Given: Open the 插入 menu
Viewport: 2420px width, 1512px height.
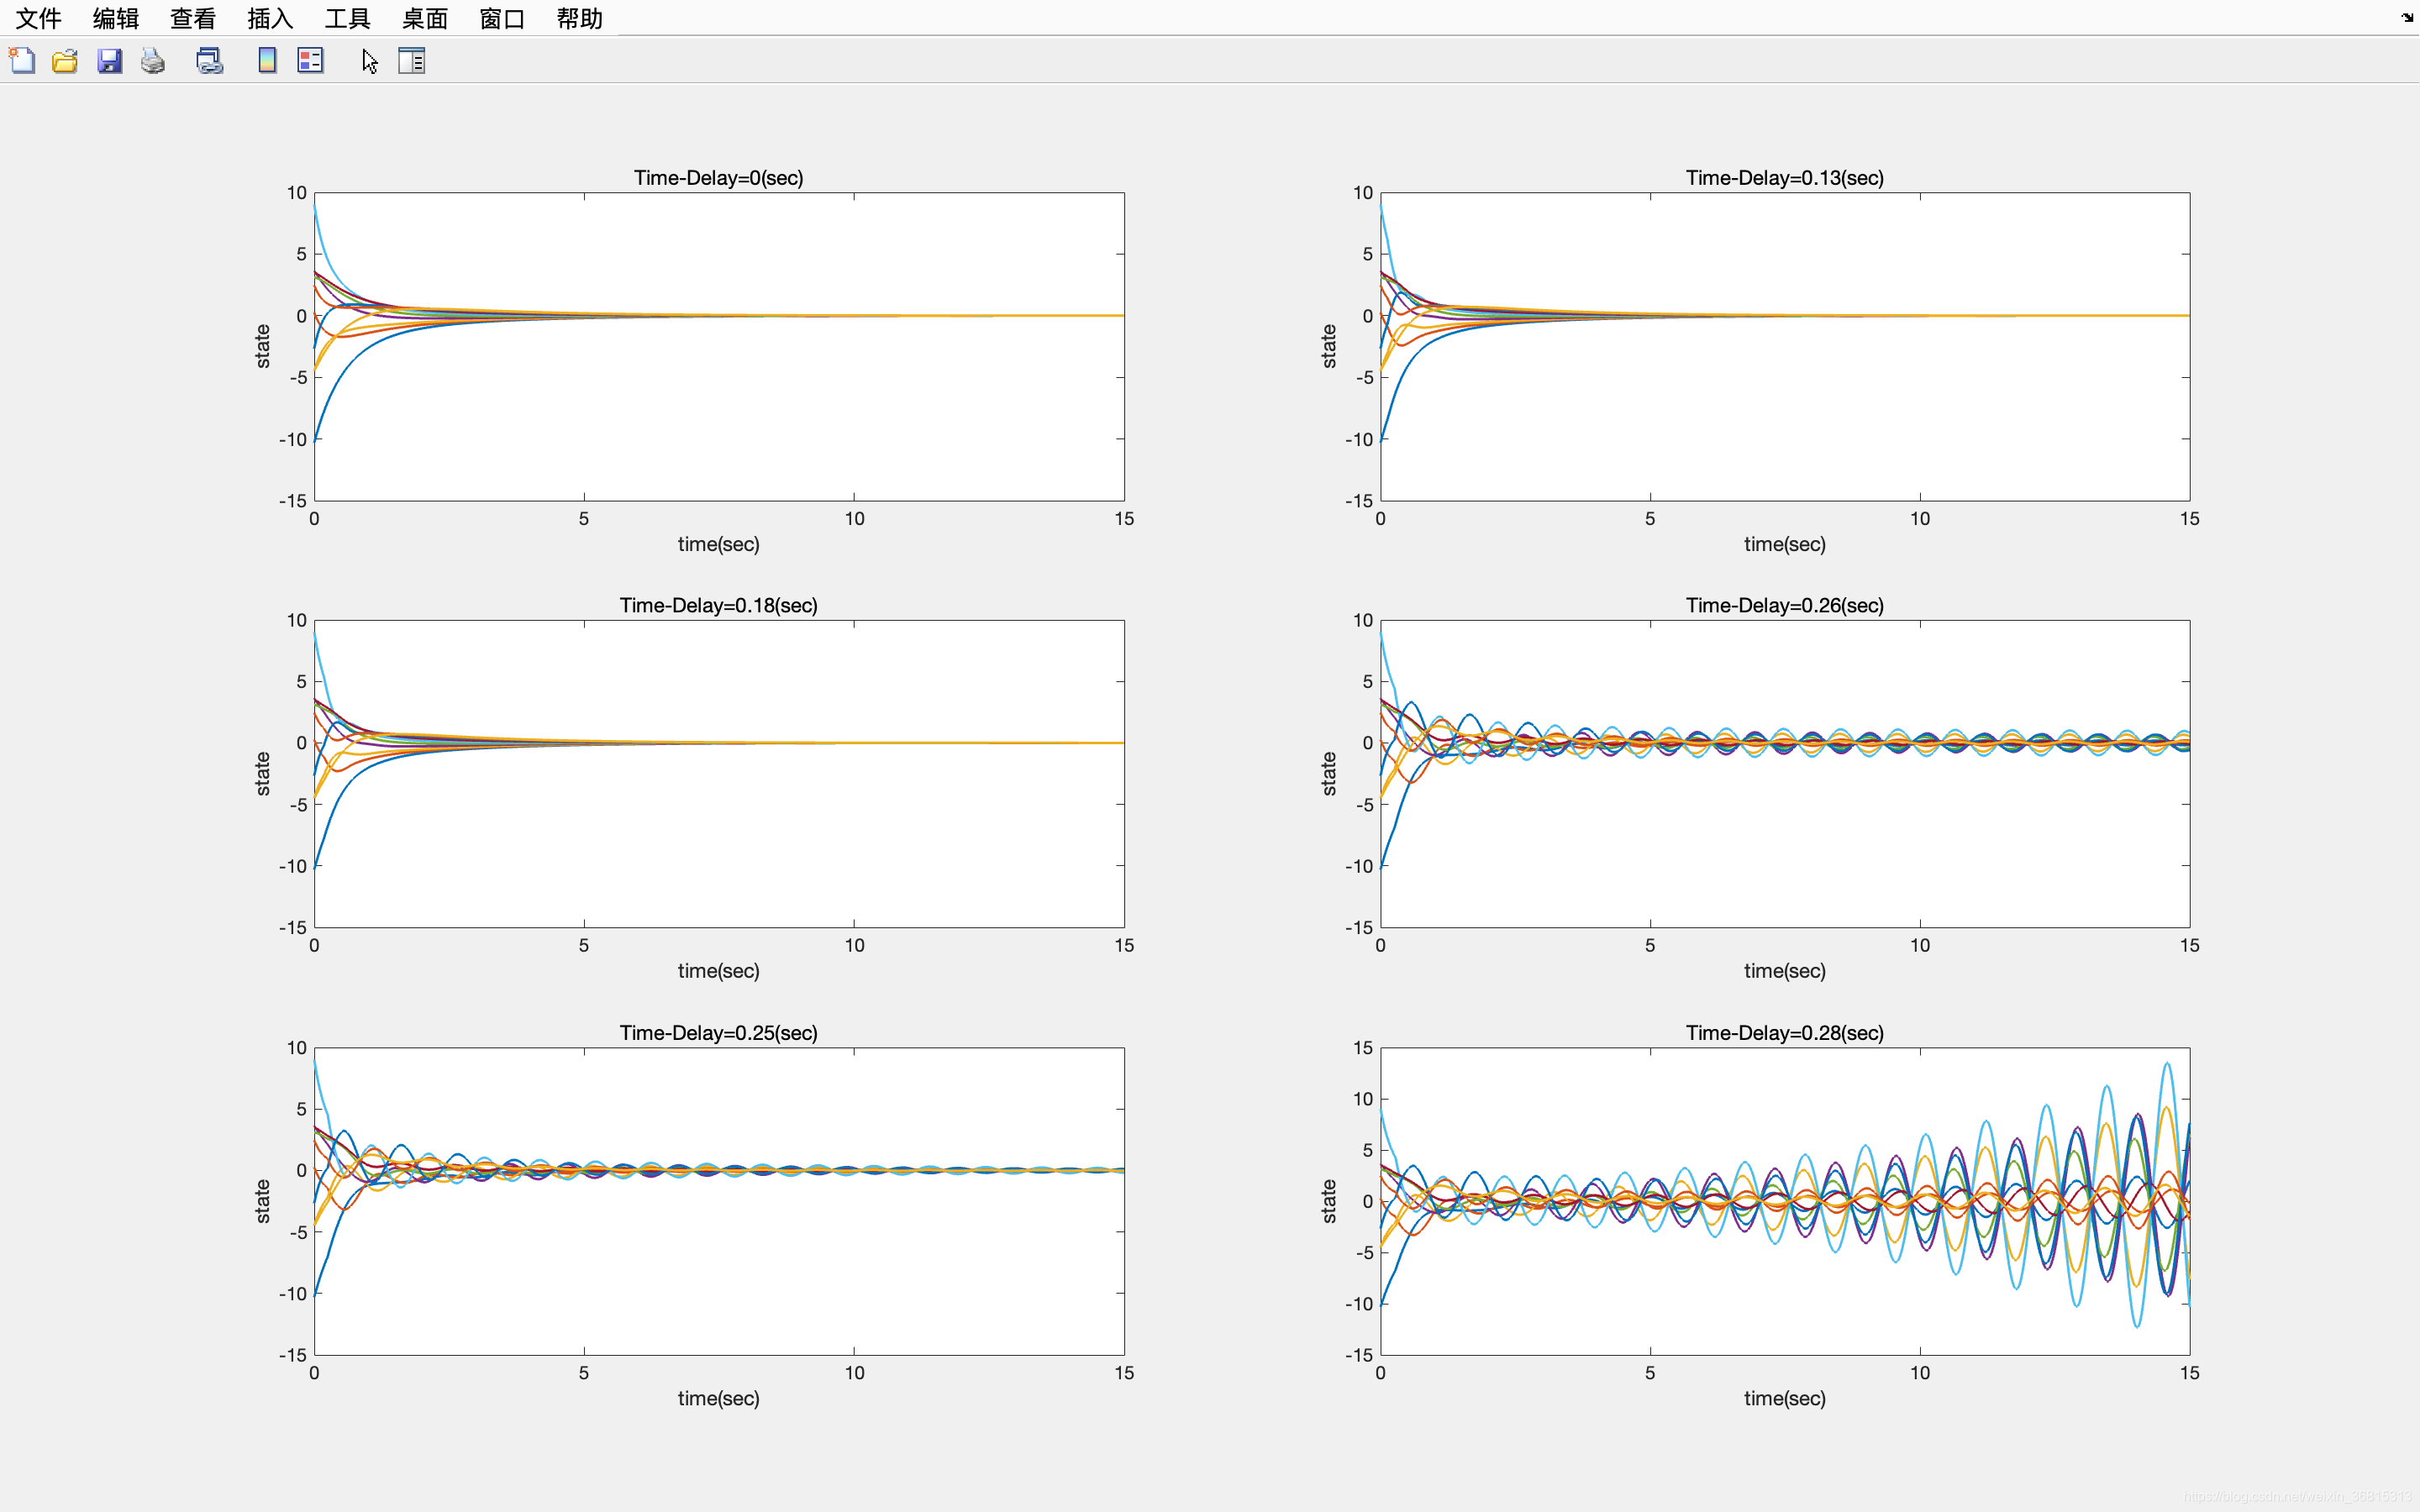Looking at the screenshot, I should 268,18.
